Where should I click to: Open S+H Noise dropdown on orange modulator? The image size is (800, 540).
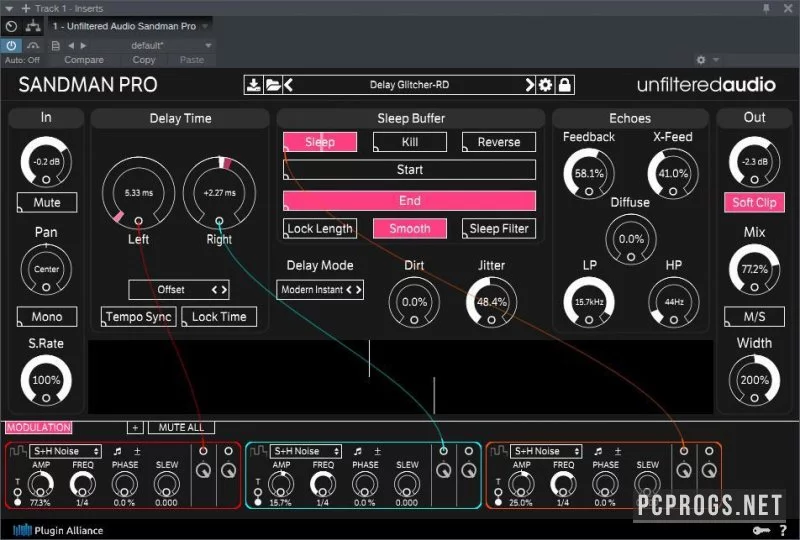pos(546,451)
